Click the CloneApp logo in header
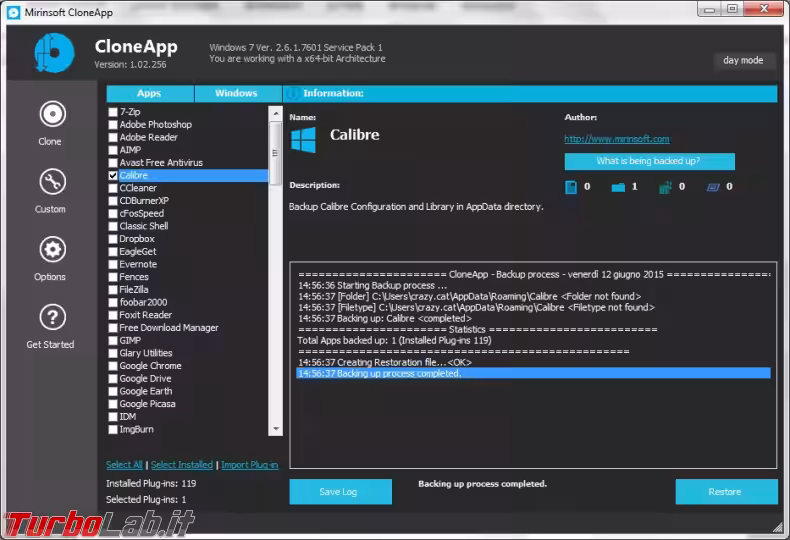 click(x=54, y=53)
